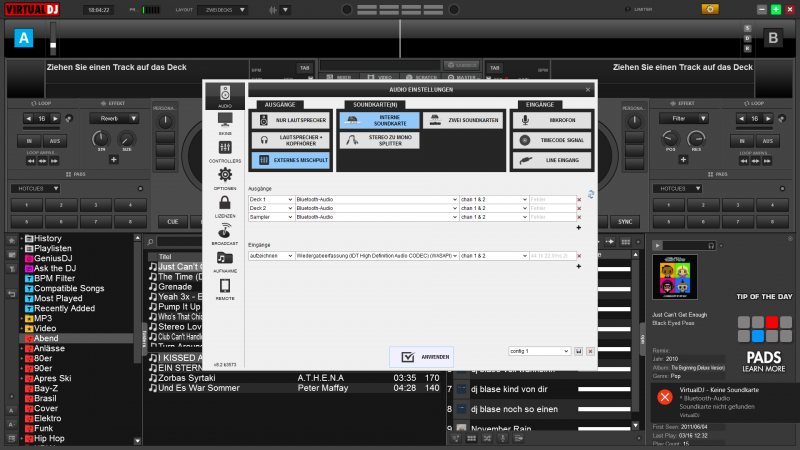Add an effect slot on deck A
This screenshot has width=800, height=450.
tap(113, 160)
